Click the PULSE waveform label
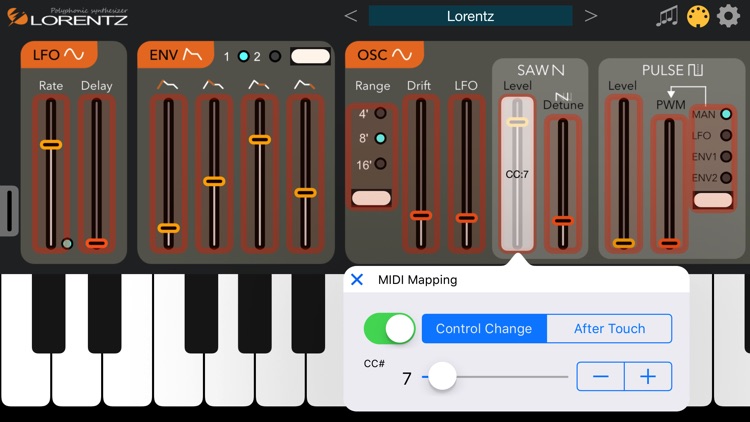Screen dimensions: 750x422 point(673,70)
